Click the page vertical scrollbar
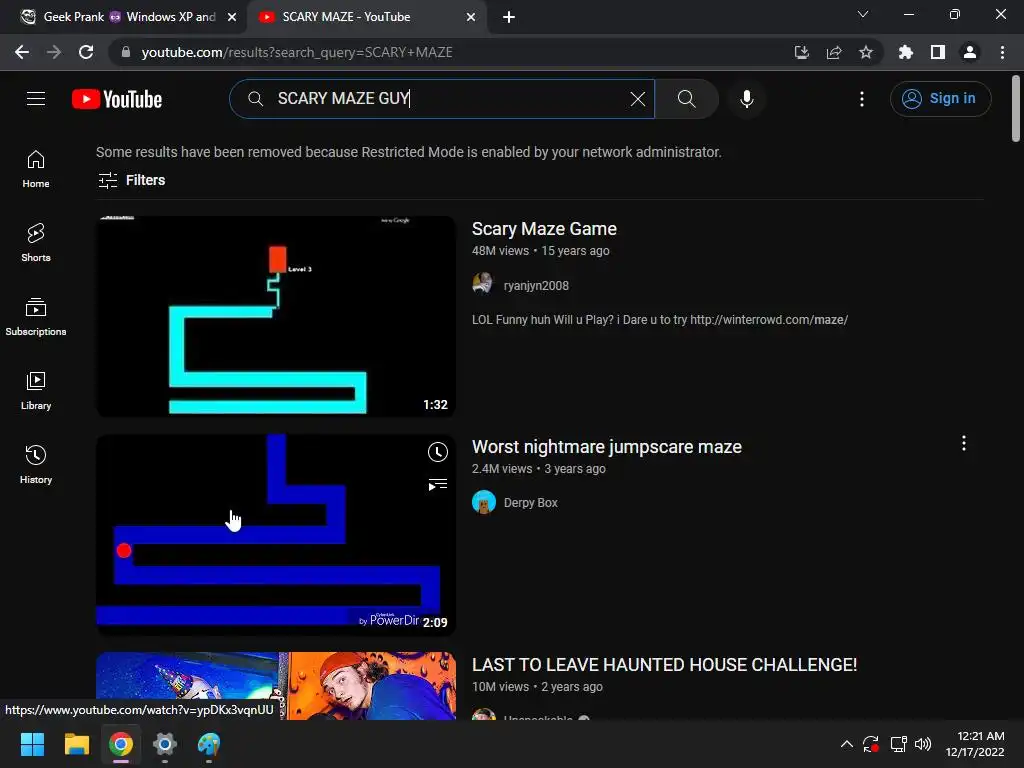 click(1016, 109)
